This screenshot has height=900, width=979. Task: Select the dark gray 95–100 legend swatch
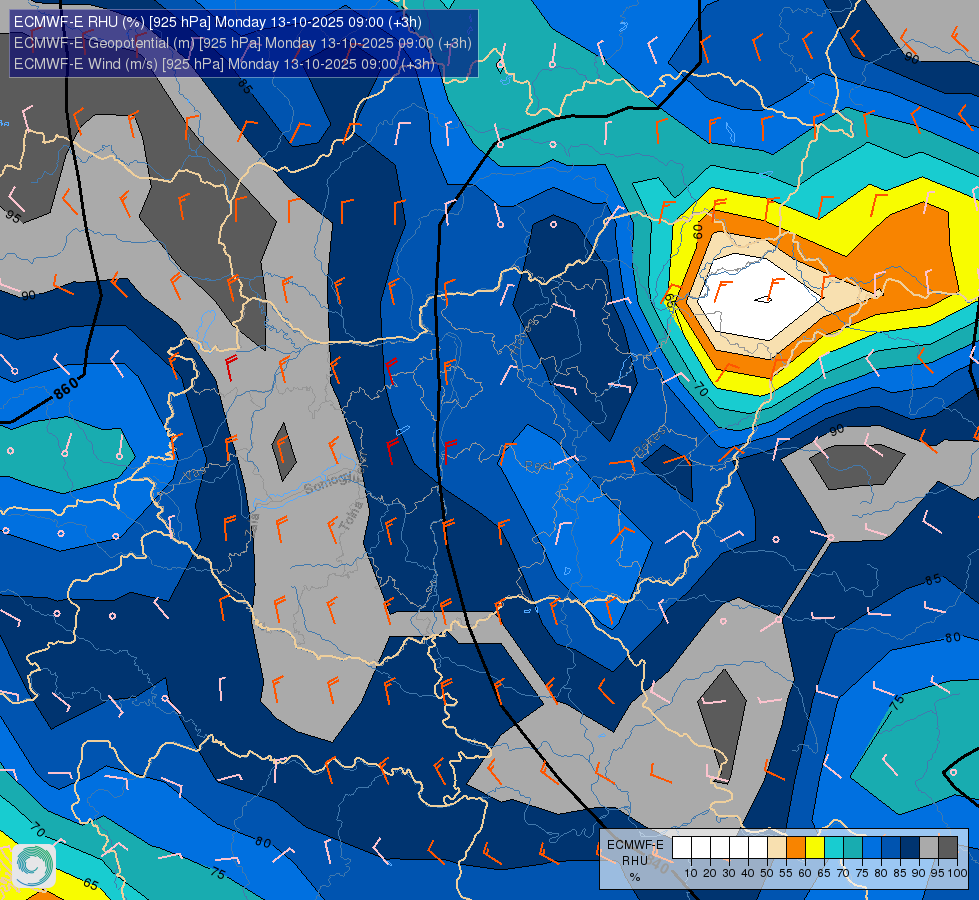948,848
